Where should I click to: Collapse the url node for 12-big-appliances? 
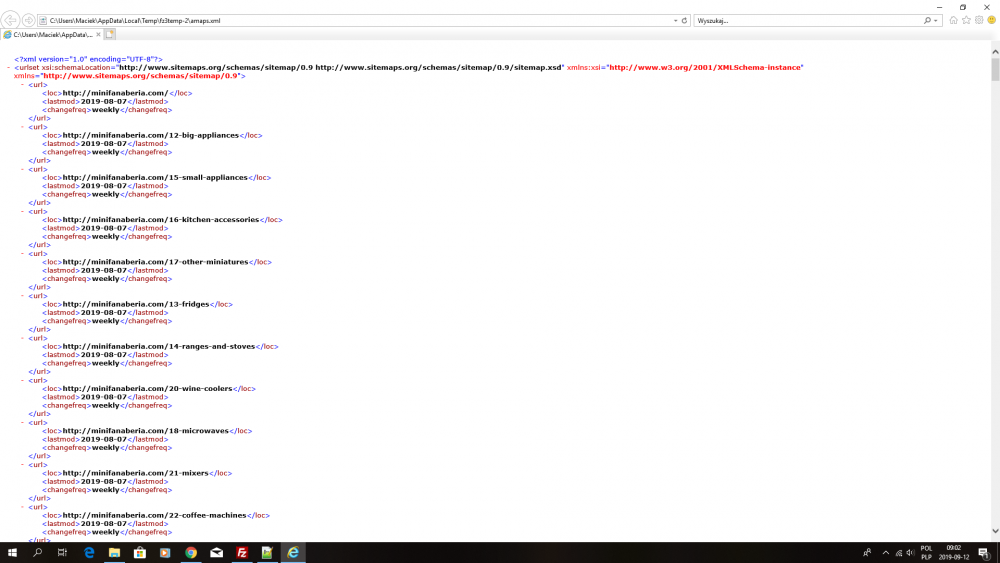click(x=22, y=126)
